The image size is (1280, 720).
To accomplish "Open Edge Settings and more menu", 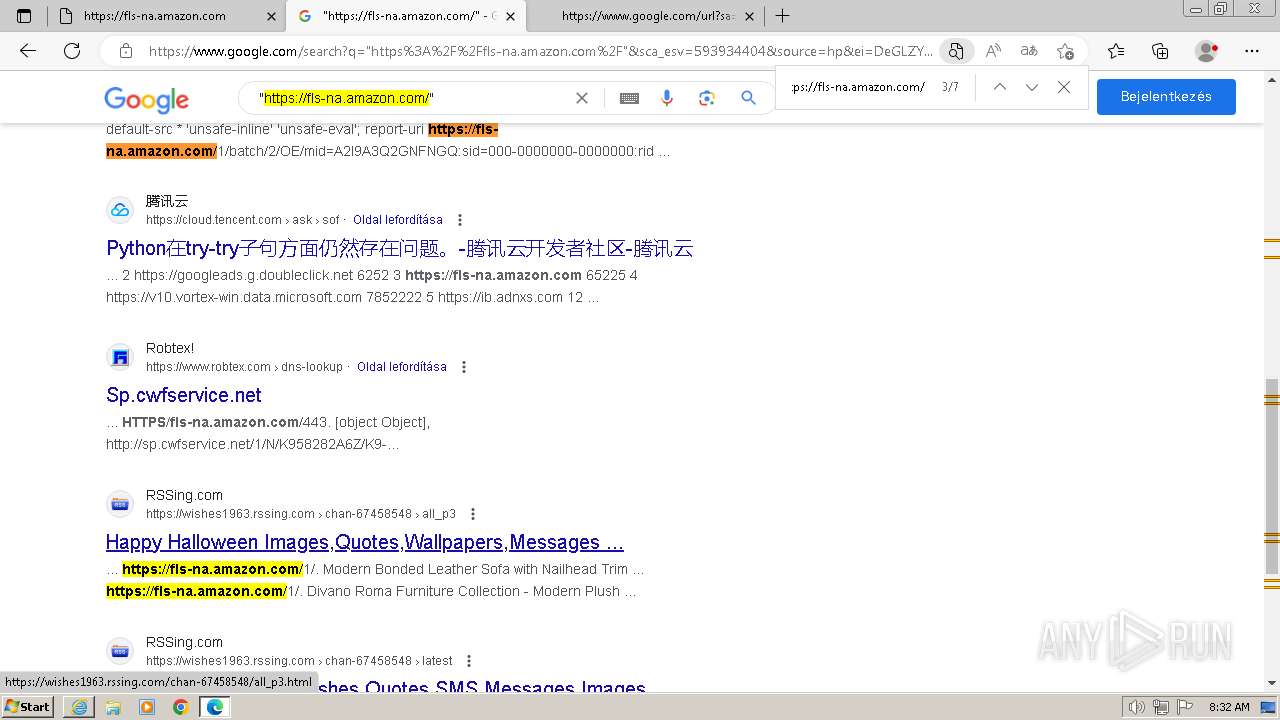I will point(1252,51).
